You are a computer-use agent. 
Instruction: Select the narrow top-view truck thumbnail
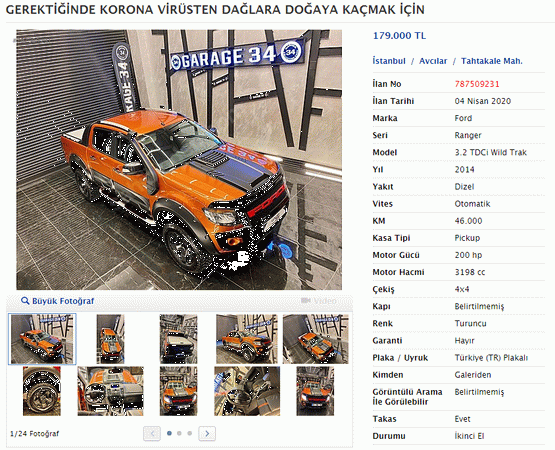click(x=110, y=339)
